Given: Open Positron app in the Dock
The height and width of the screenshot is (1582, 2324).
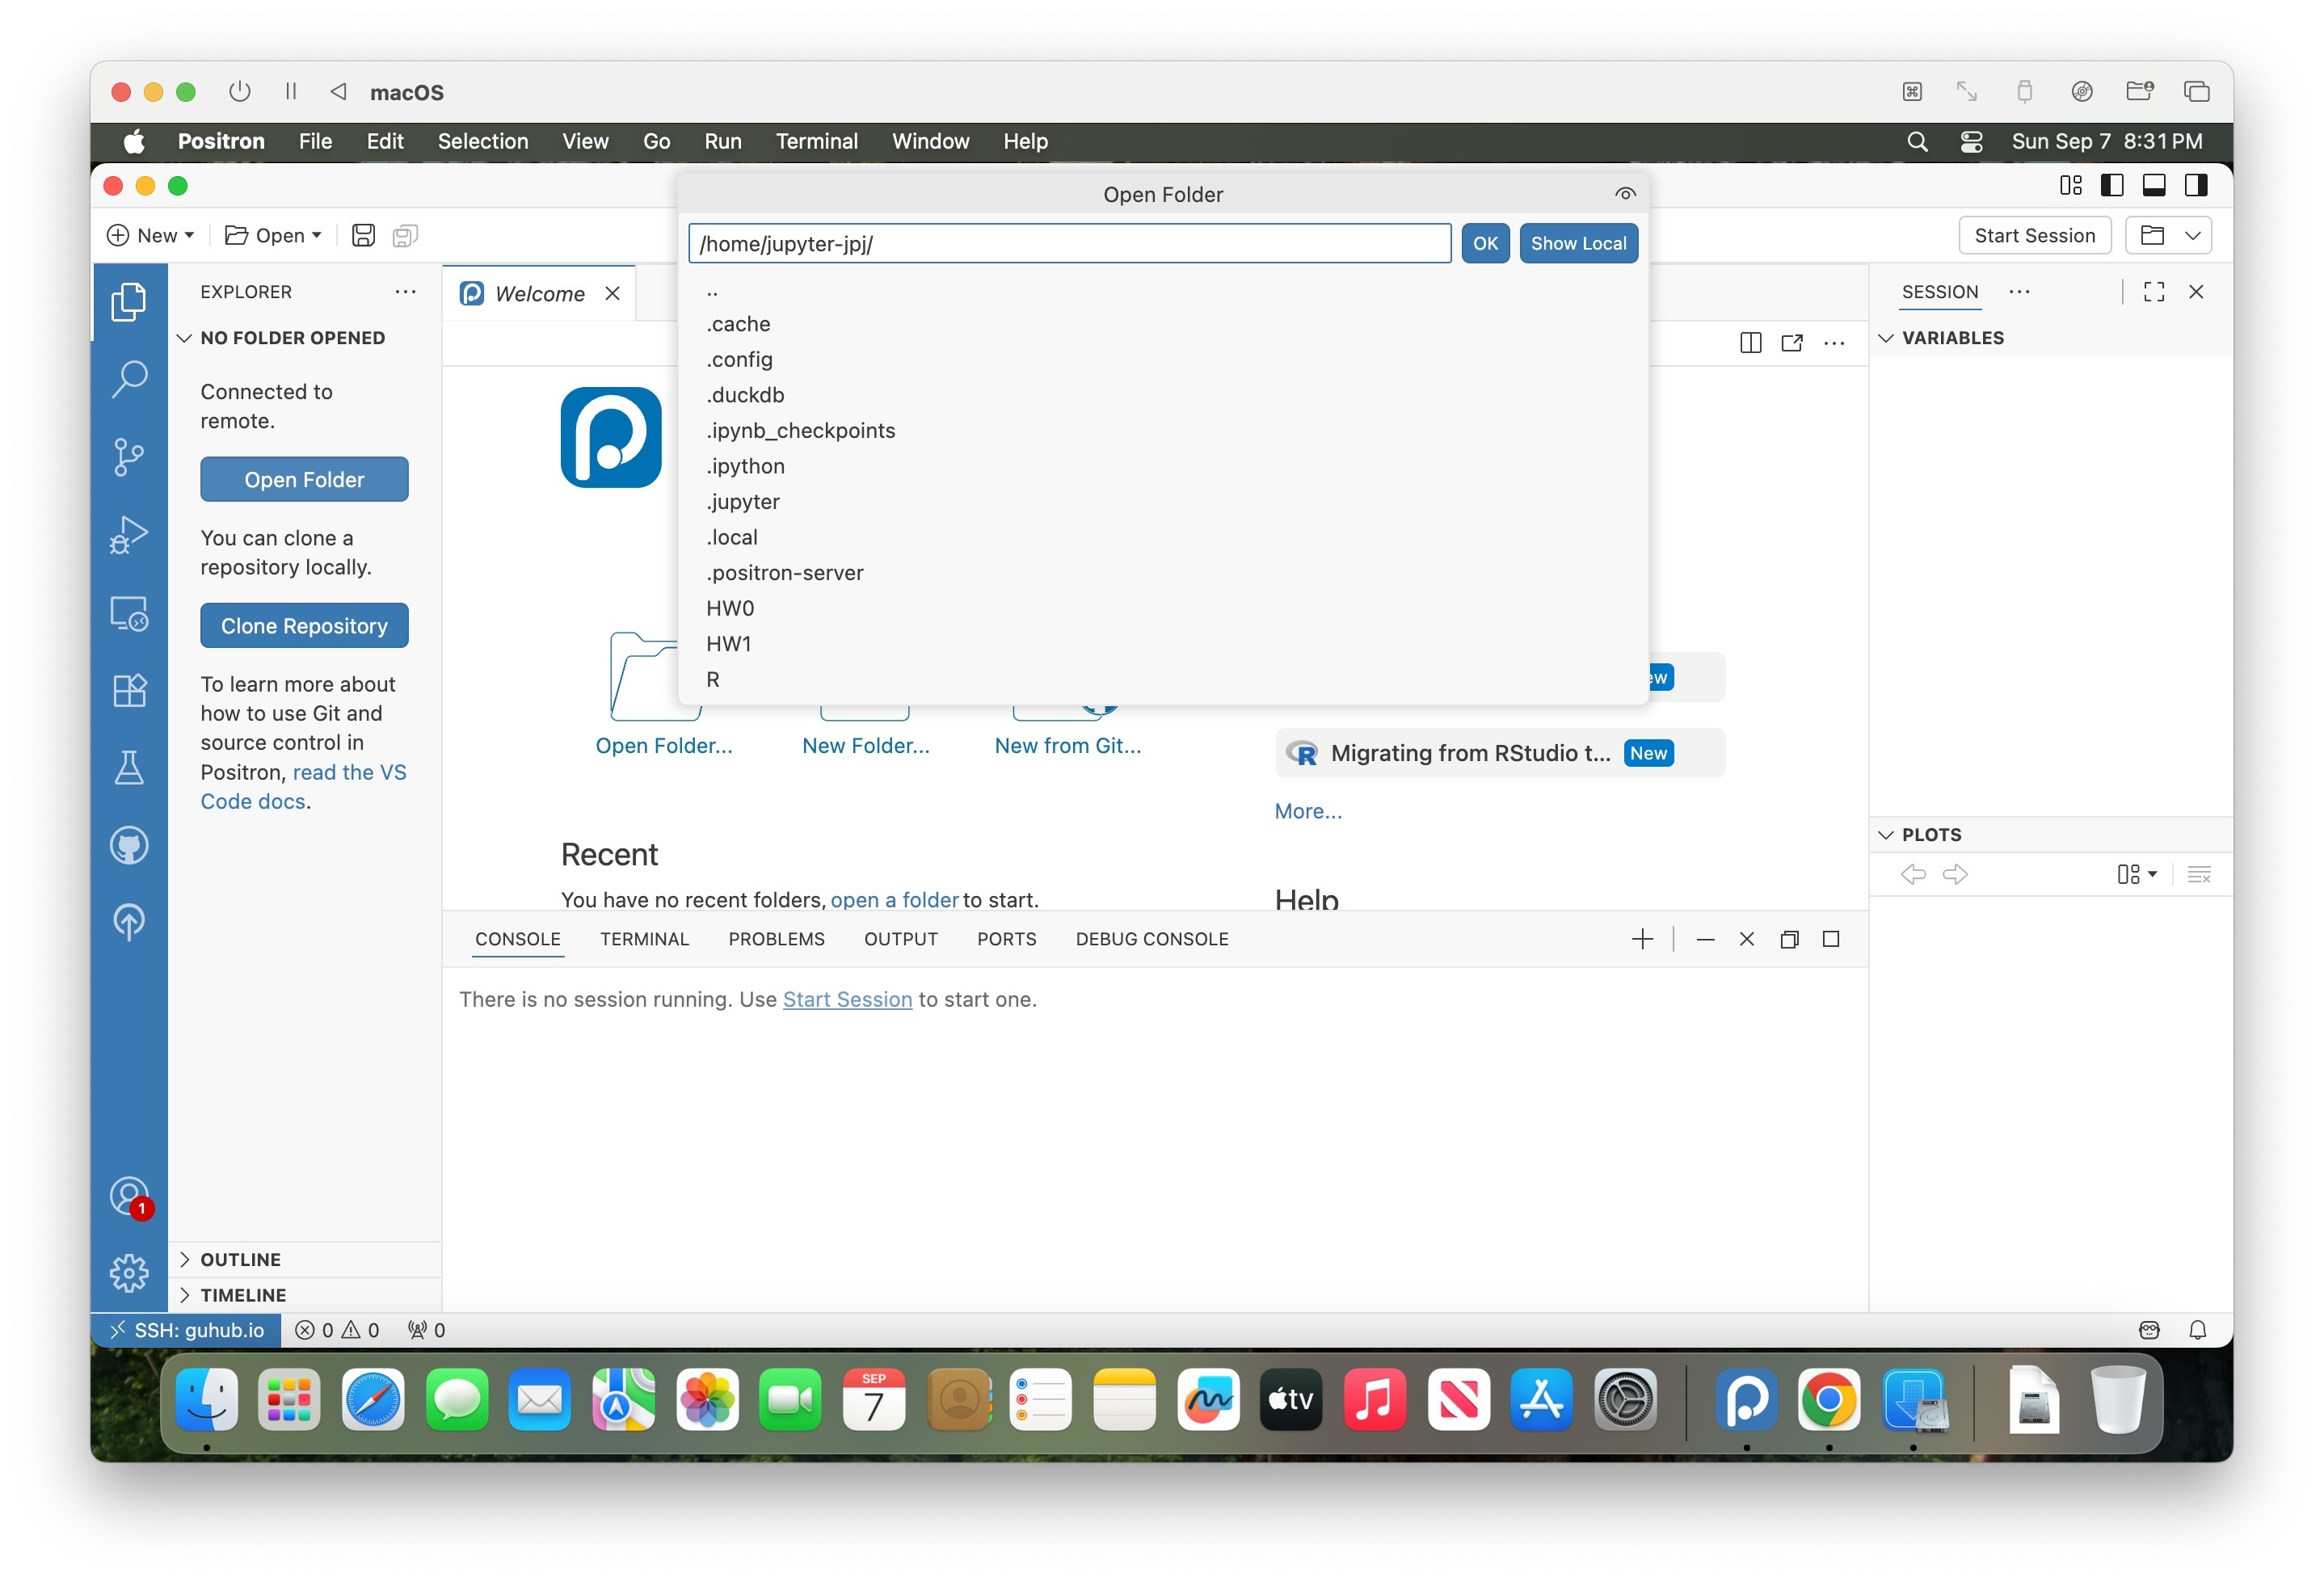Looking at the screenshot, I should coord(1746,1400).
